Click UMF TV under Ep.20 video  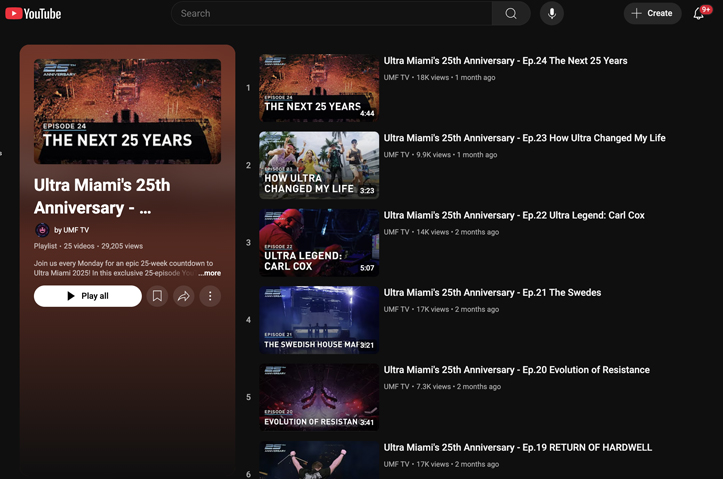click(x=397, y=387)
